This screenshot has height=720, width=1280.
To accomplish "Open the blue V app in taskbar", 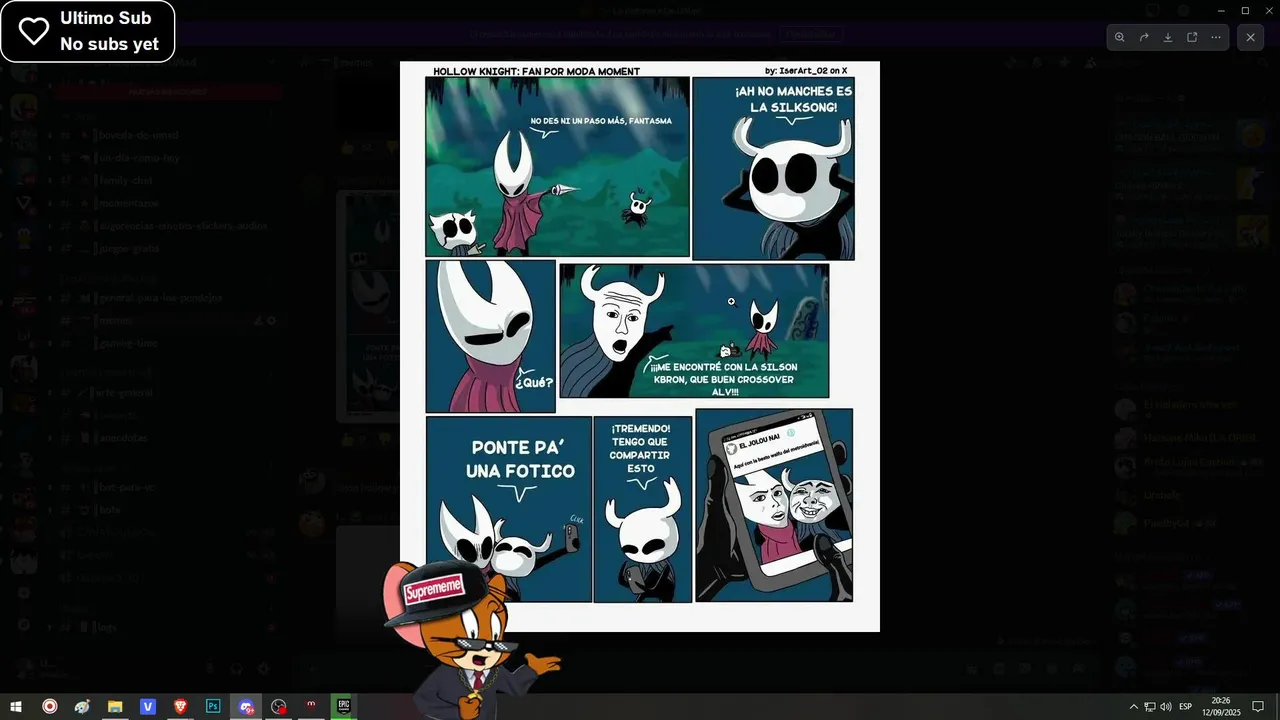I will (148, 706).
